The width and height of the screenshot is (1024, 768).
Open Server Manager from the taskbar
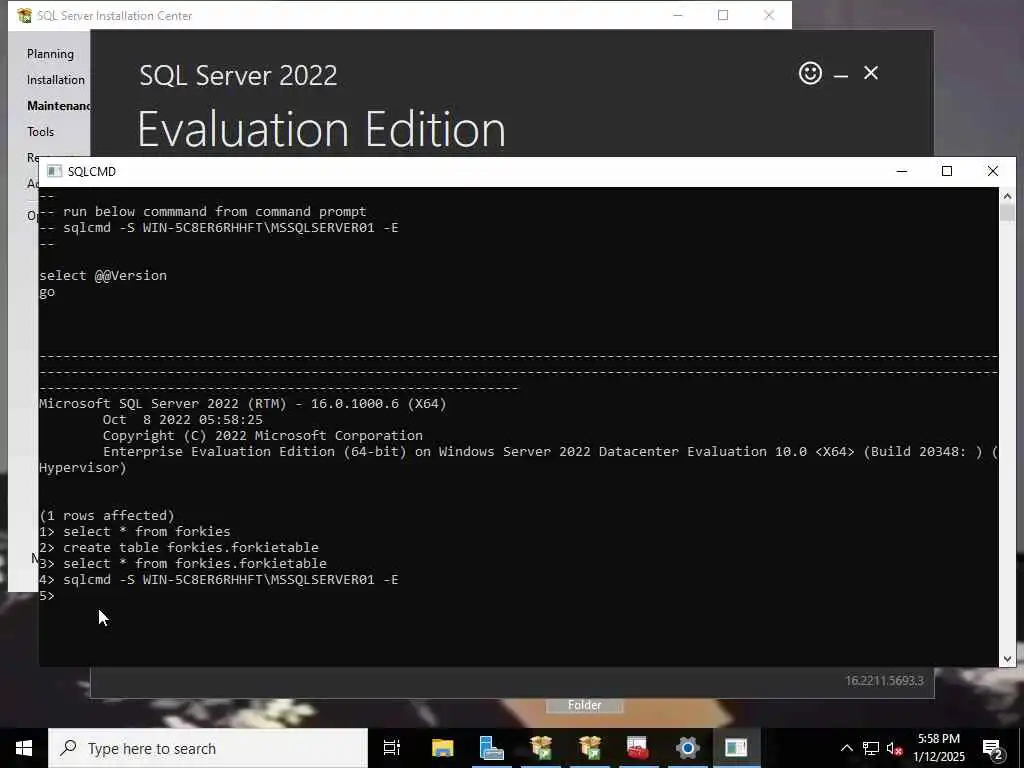tap(491, 748)
